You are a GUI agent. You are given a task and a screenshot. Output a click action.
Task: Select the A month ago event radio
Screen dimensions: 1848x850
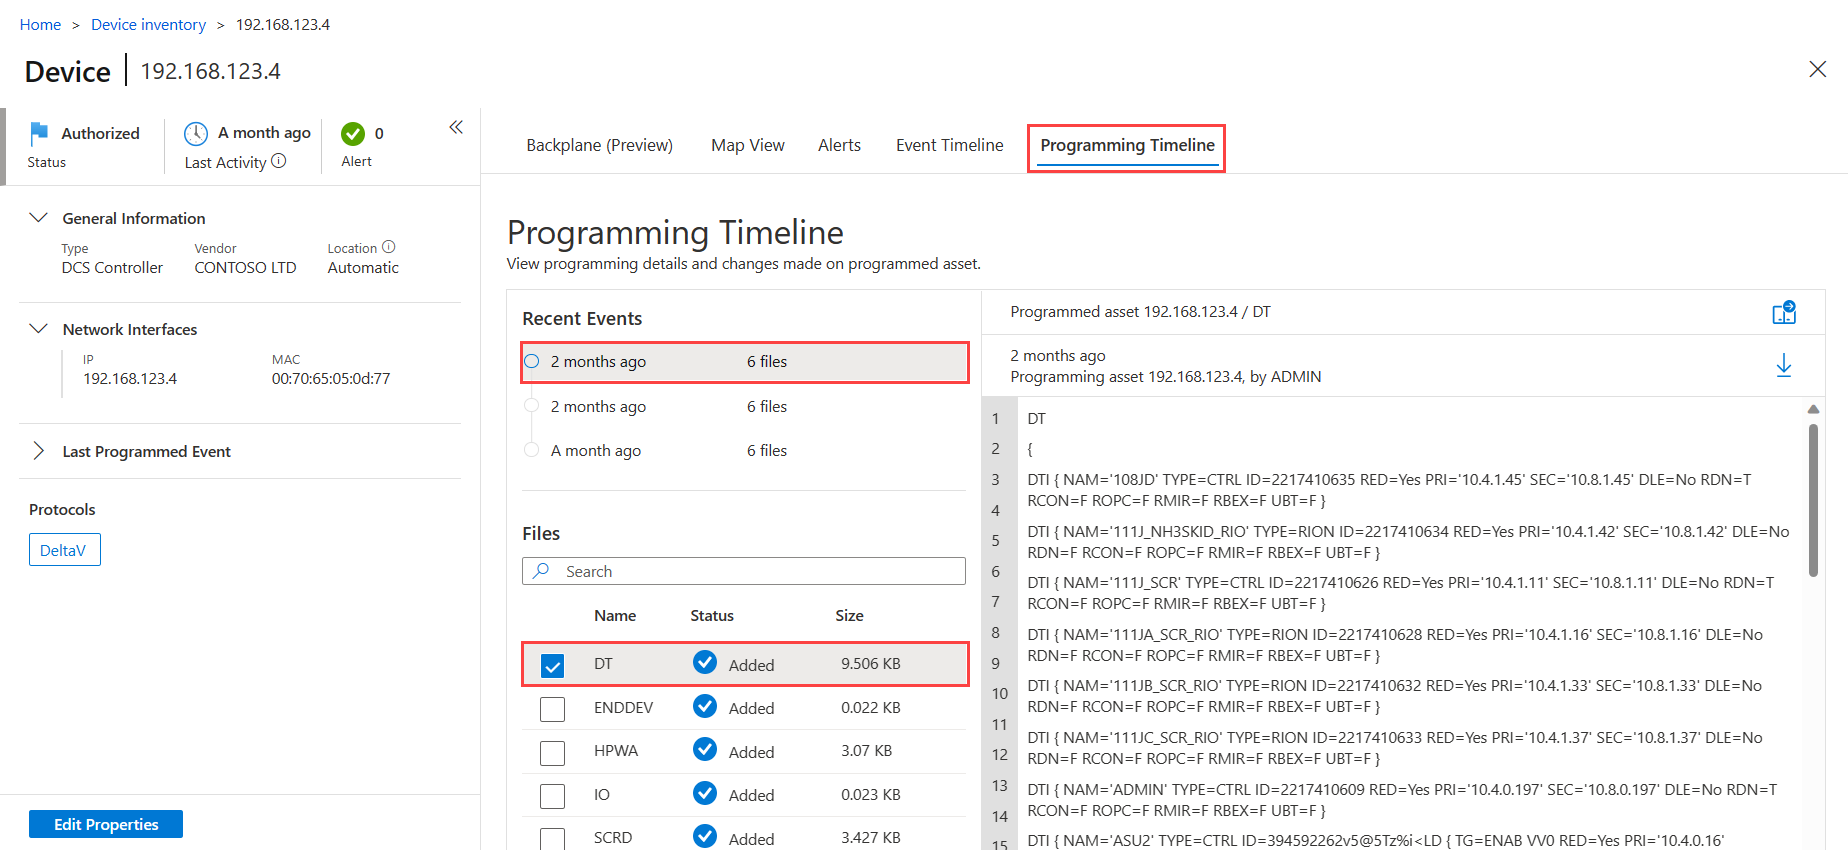click(532, 450)
